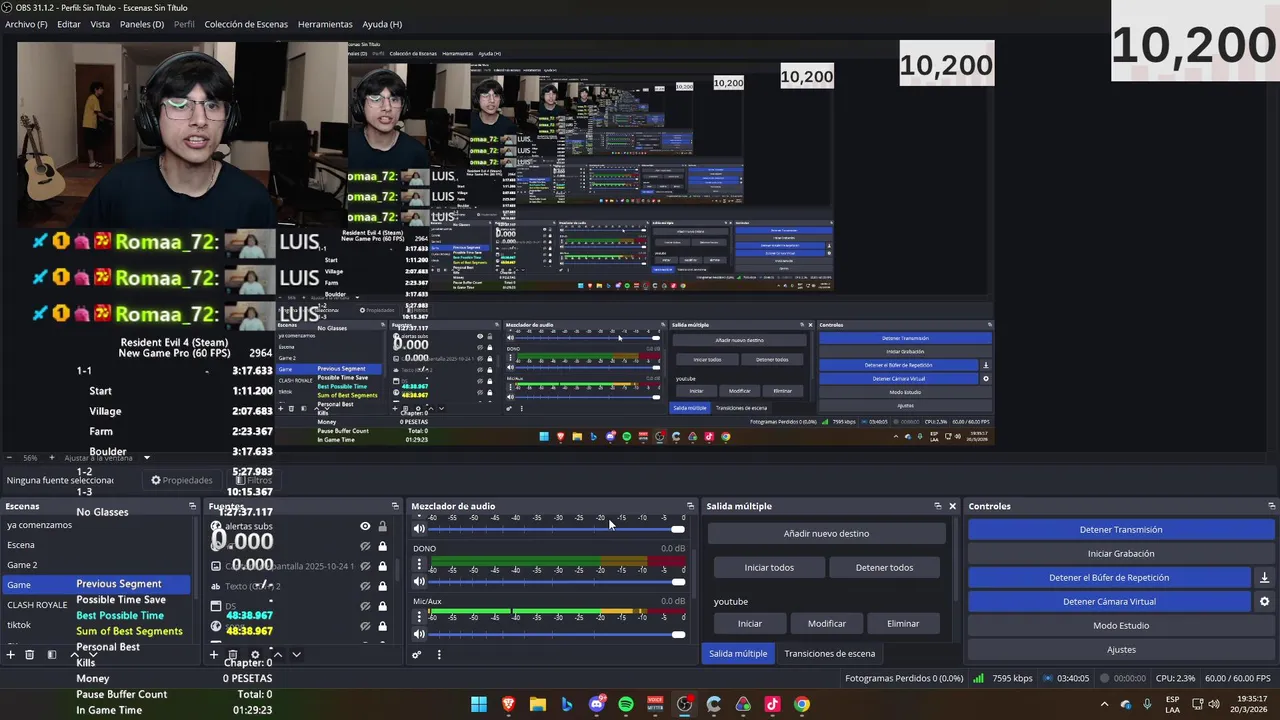The image size is (1280, 720).
Task: Open DONO channel options menu dots
Action: 419,564
